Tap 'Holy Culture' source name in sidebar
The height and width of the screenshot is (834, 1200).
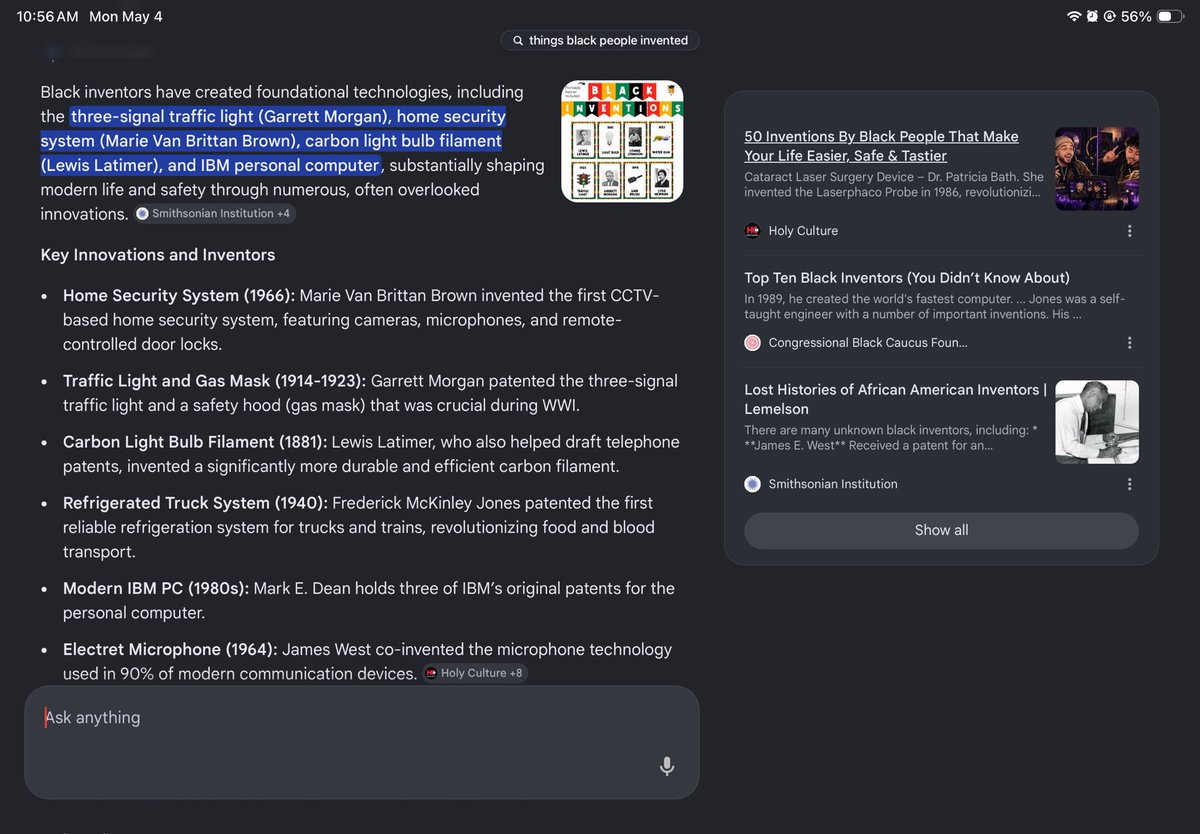click(x=803, y=231)
